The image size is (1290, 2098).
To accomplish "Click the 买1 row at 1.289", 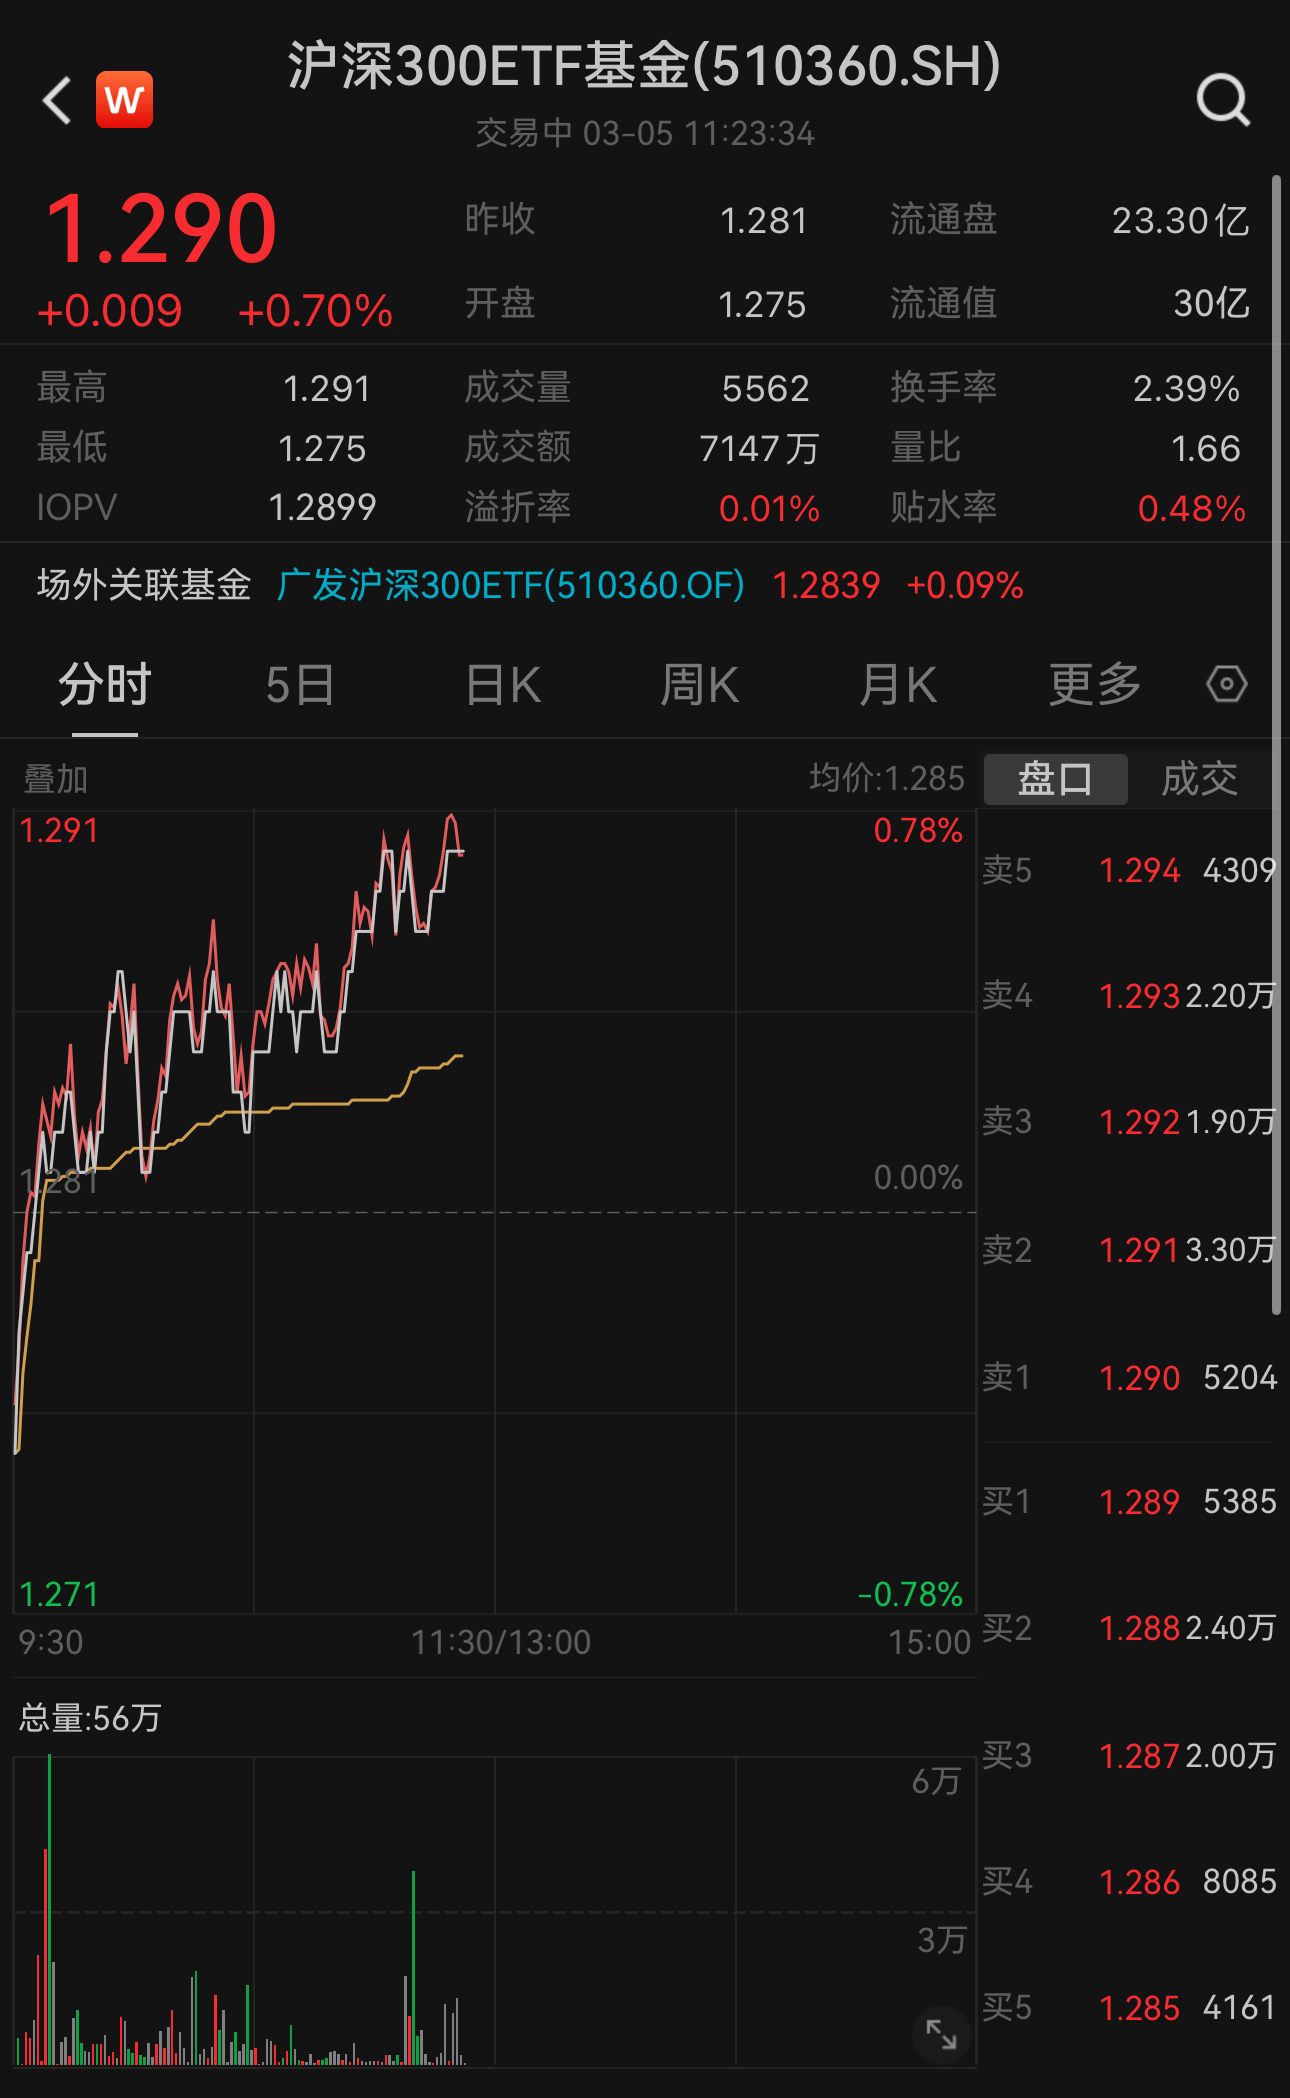I will pos(1129,1501).
